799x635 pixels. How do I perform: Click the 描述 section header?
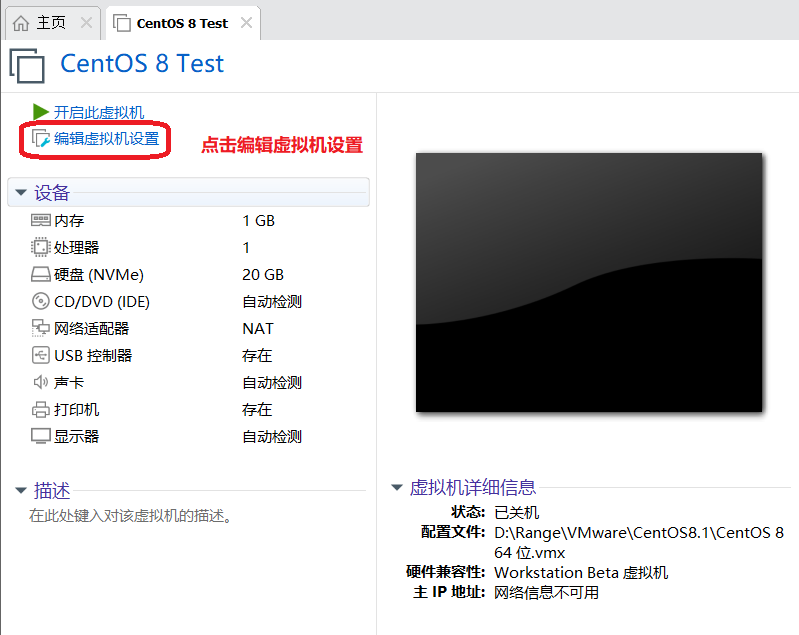52,491
